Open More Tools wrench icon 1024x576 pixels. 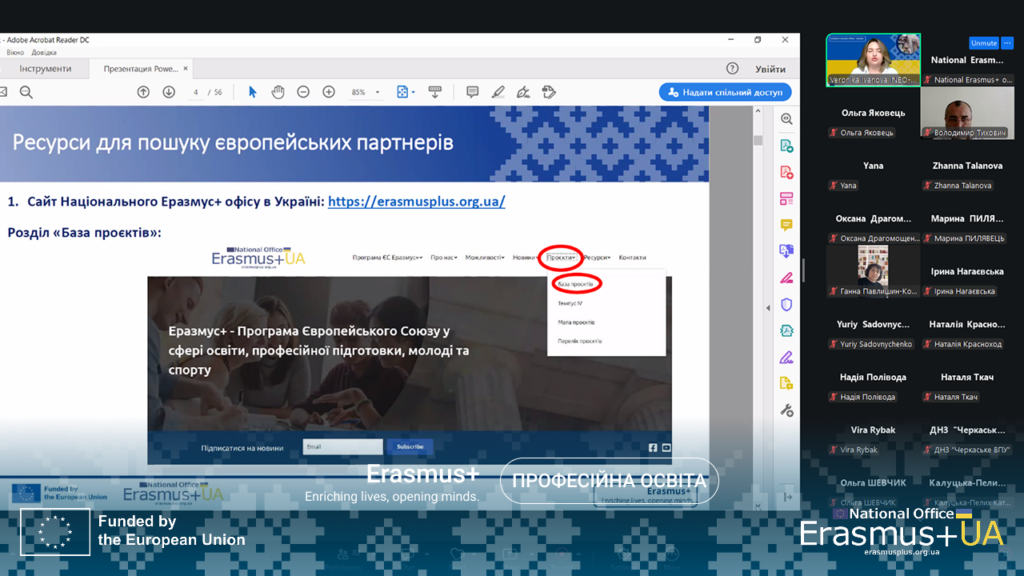pos(786,410)
